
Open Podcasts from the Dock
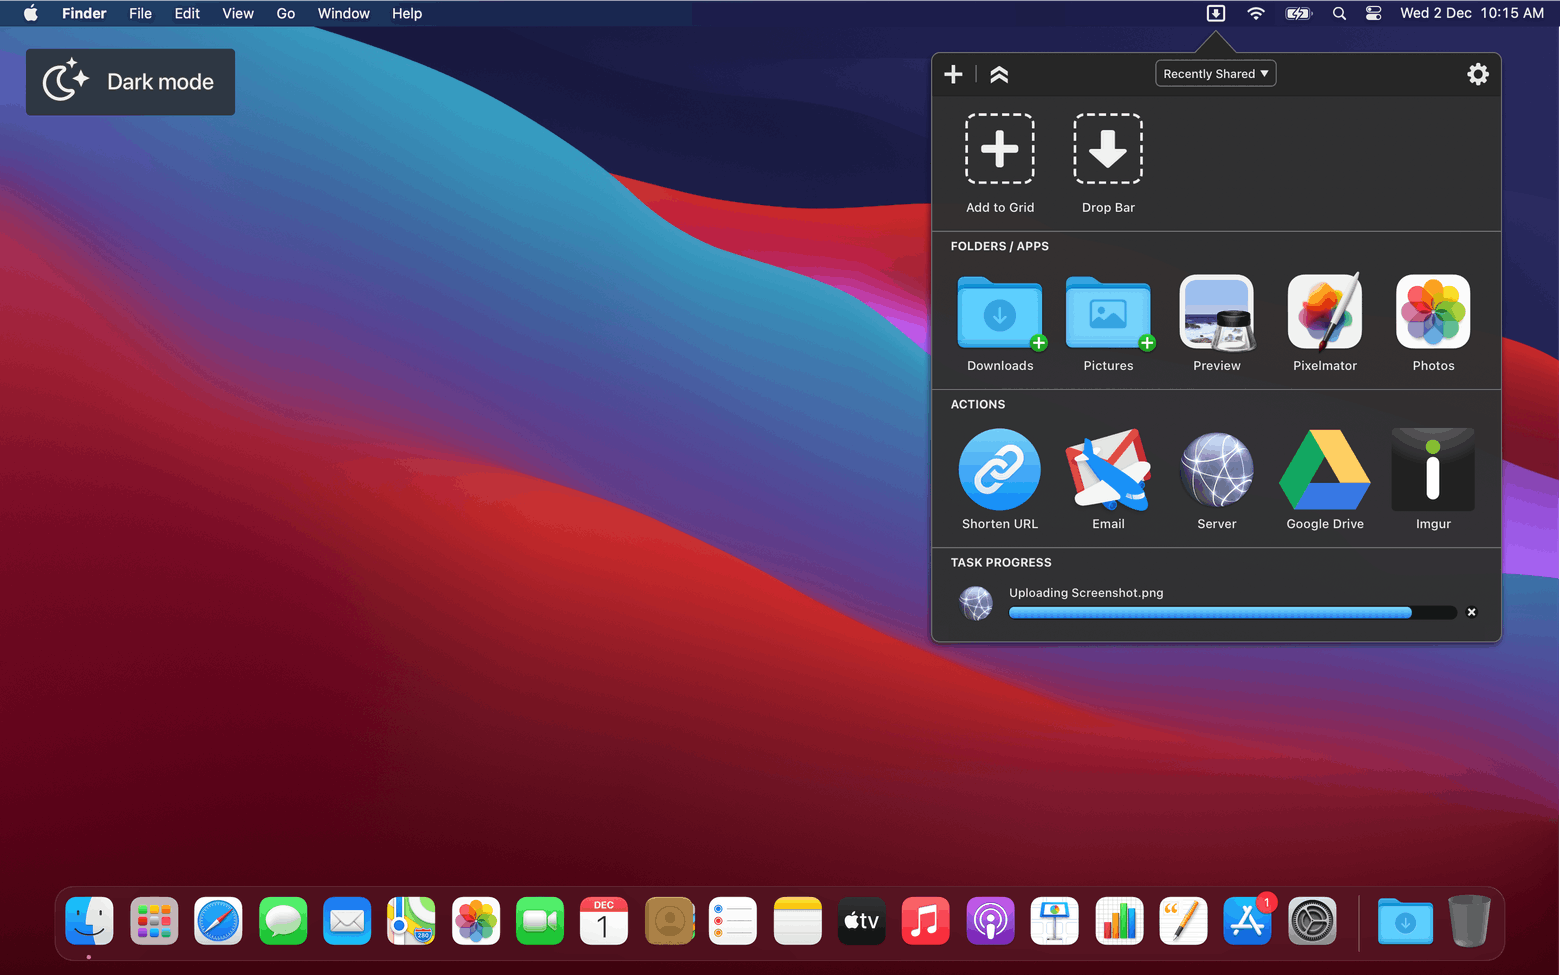(x=990, y=921)
